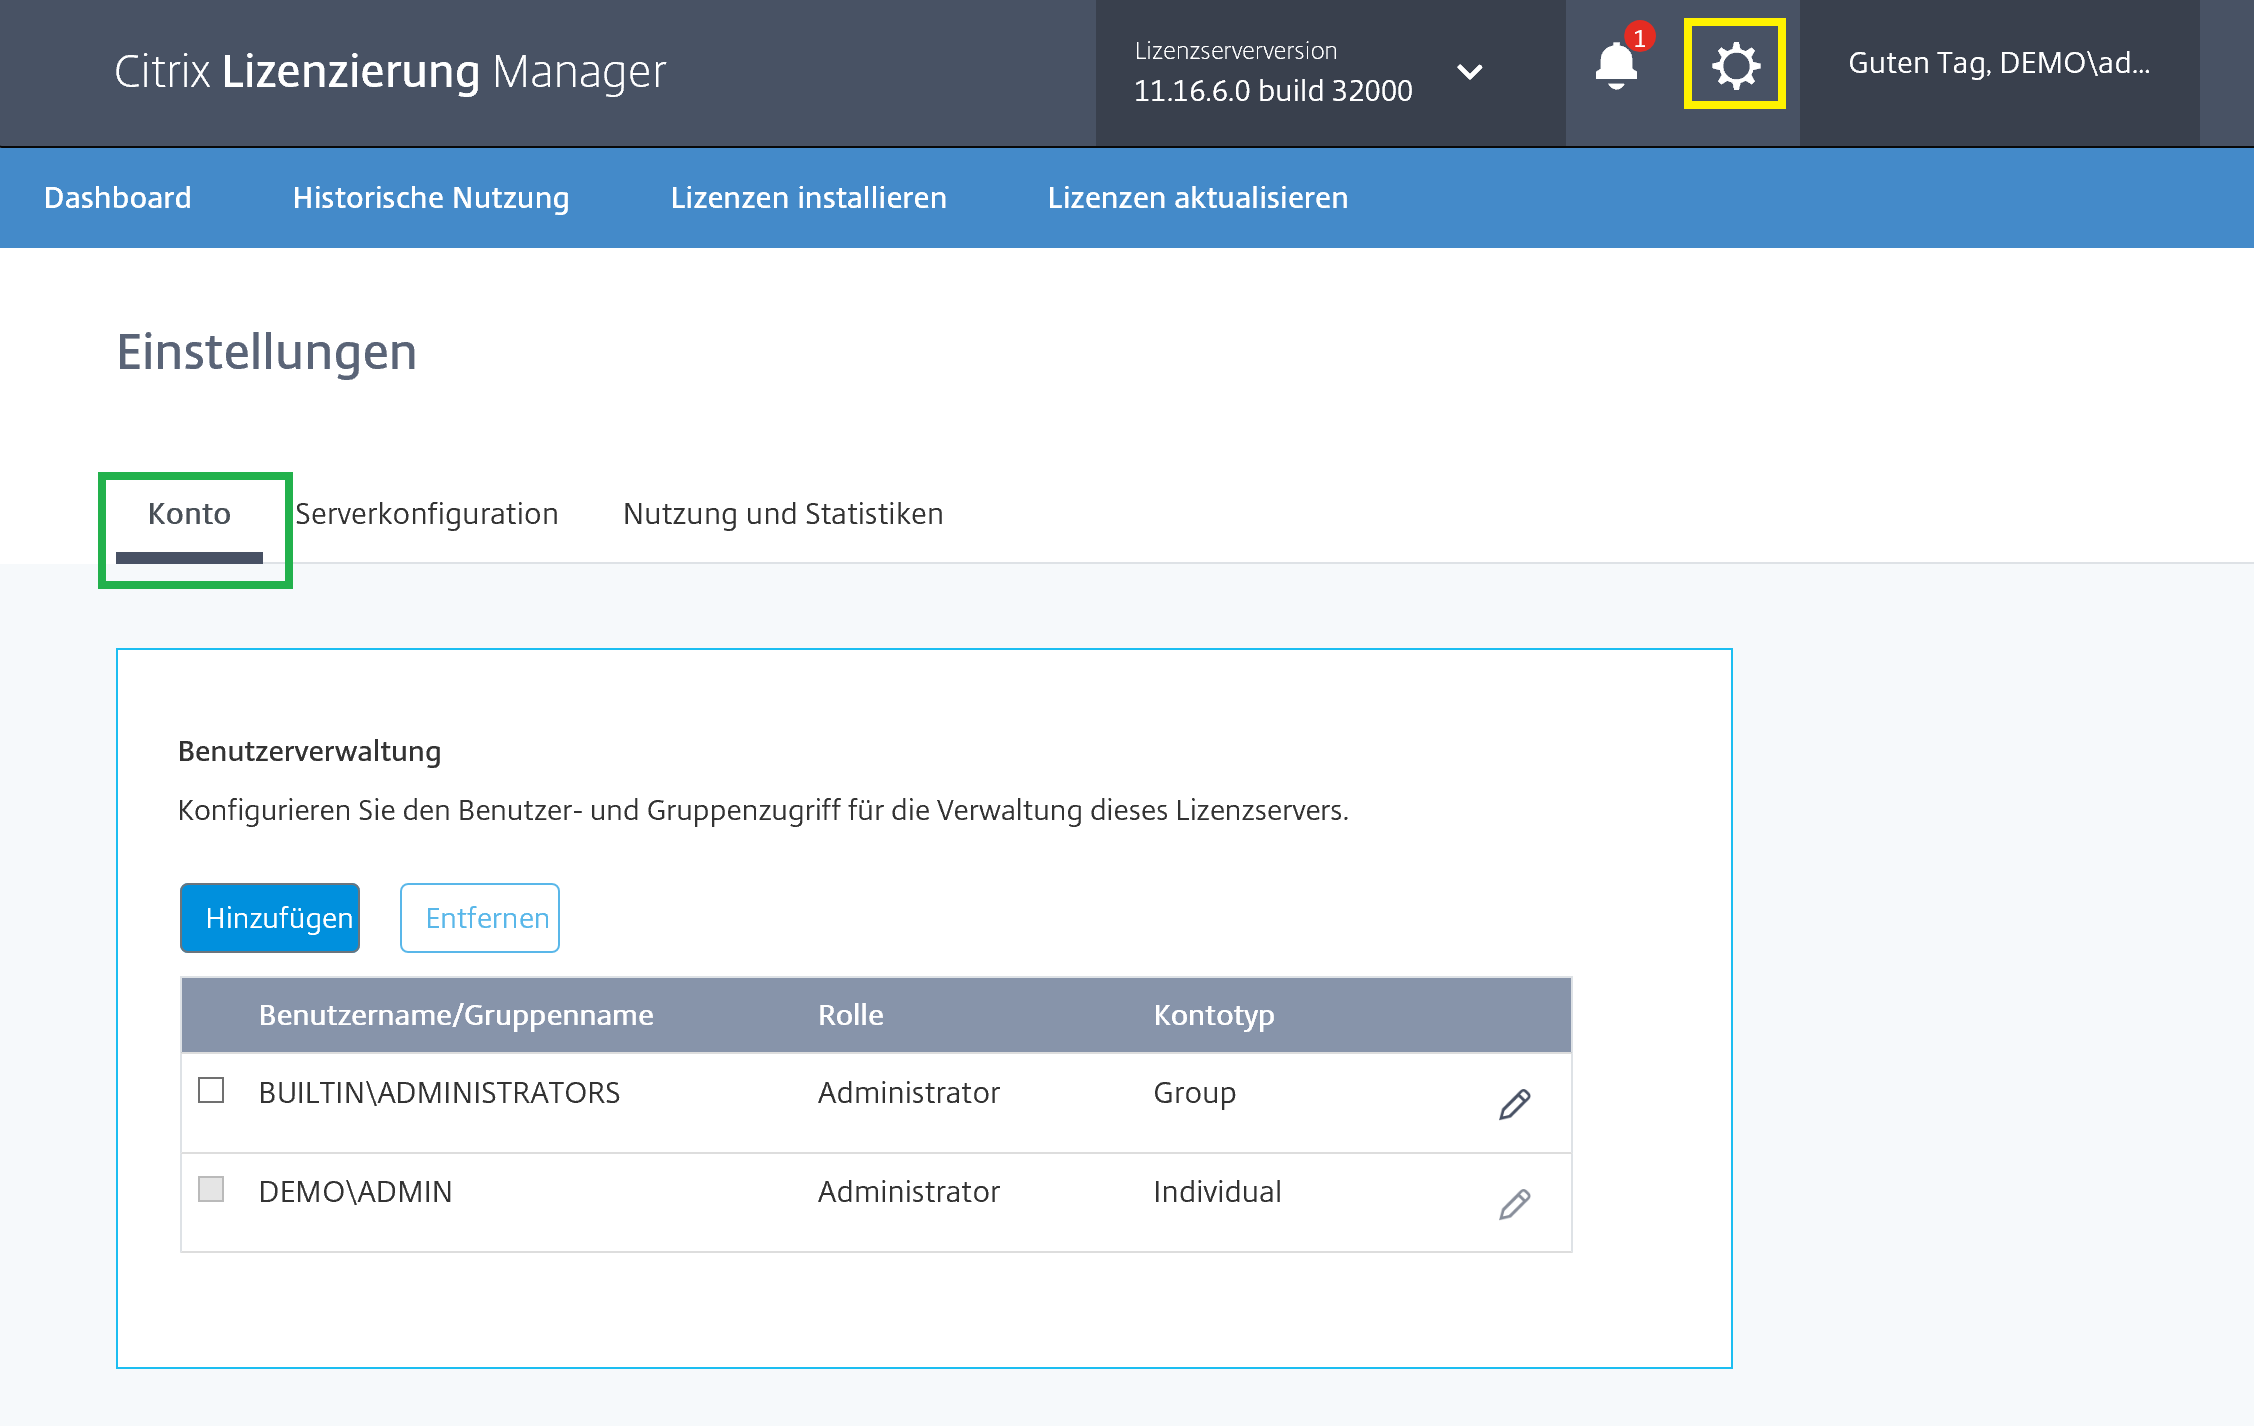
Task: Navigate to Lizenzen installieren
Action: coord(808,198)
